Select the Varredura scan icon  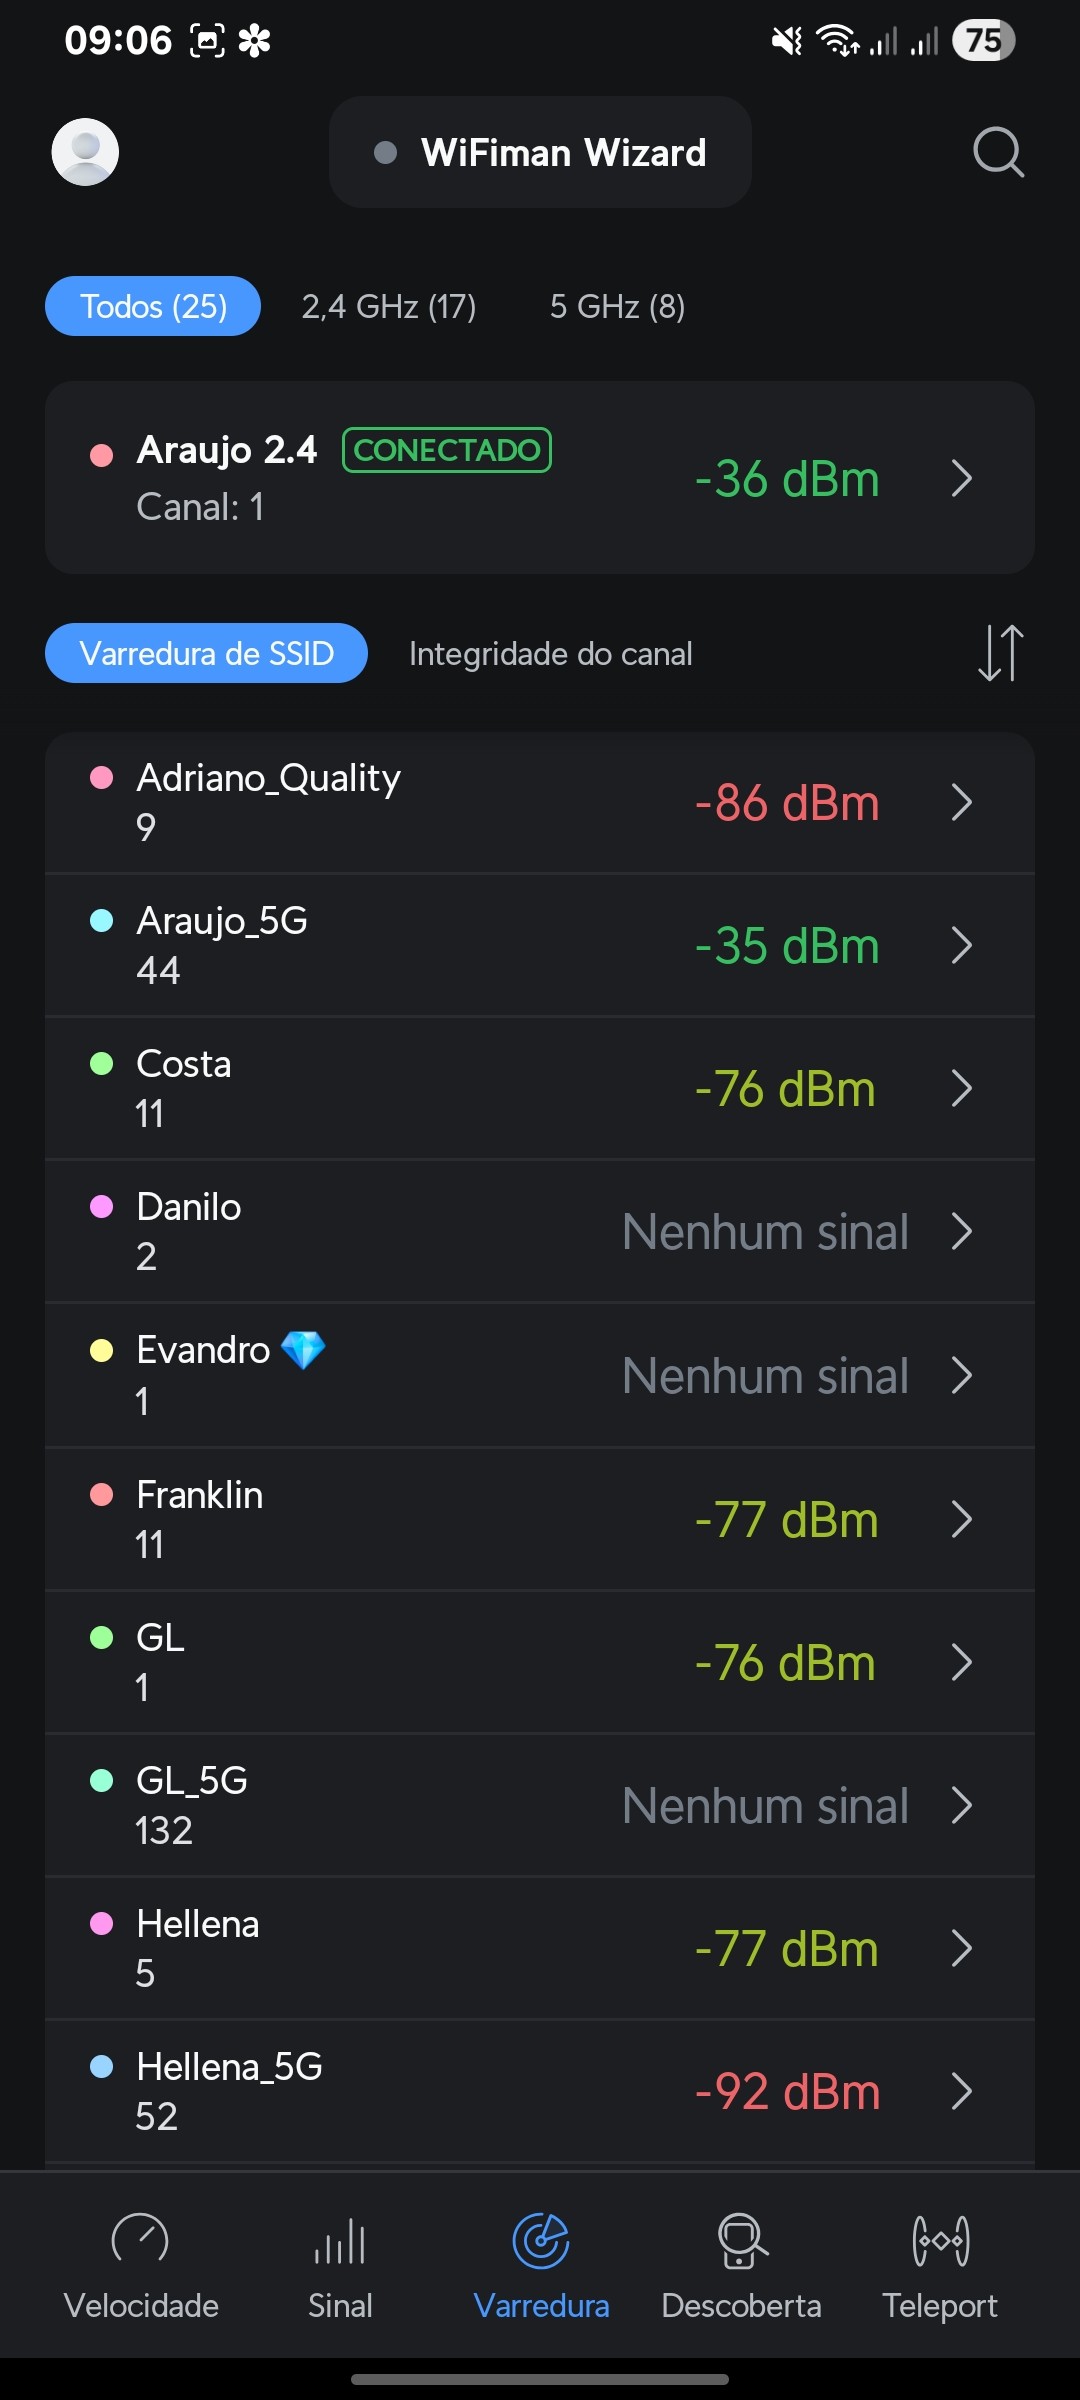click(541, 2241)
